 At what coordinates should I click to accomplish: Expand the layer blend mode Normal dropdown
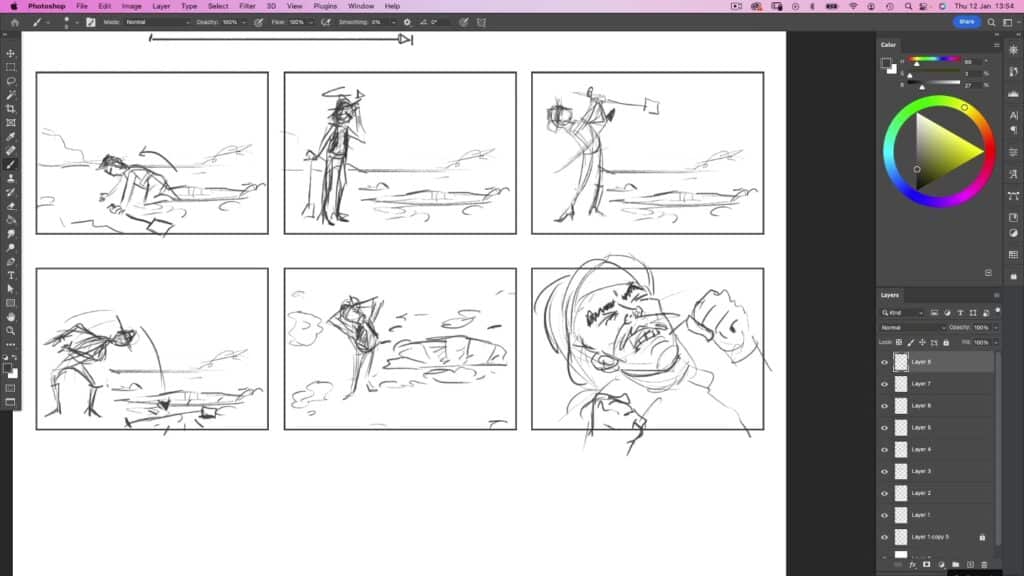(x=912, y=327)
